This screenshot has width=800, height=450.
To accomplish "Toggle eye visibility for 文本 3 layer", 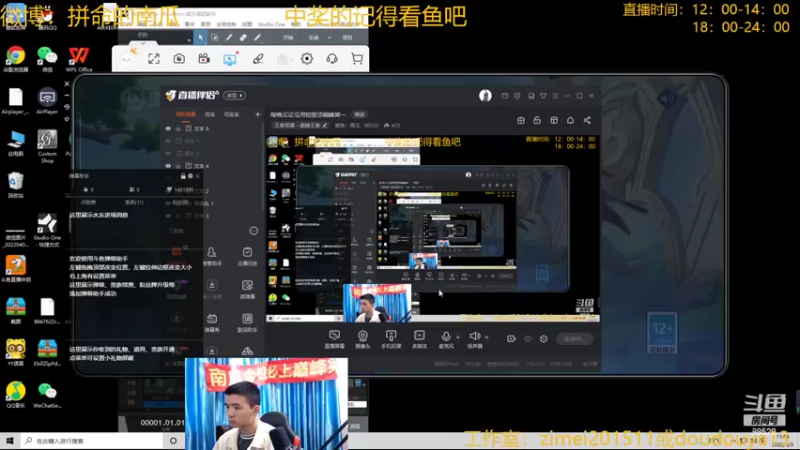I will [x=168, y=216].
